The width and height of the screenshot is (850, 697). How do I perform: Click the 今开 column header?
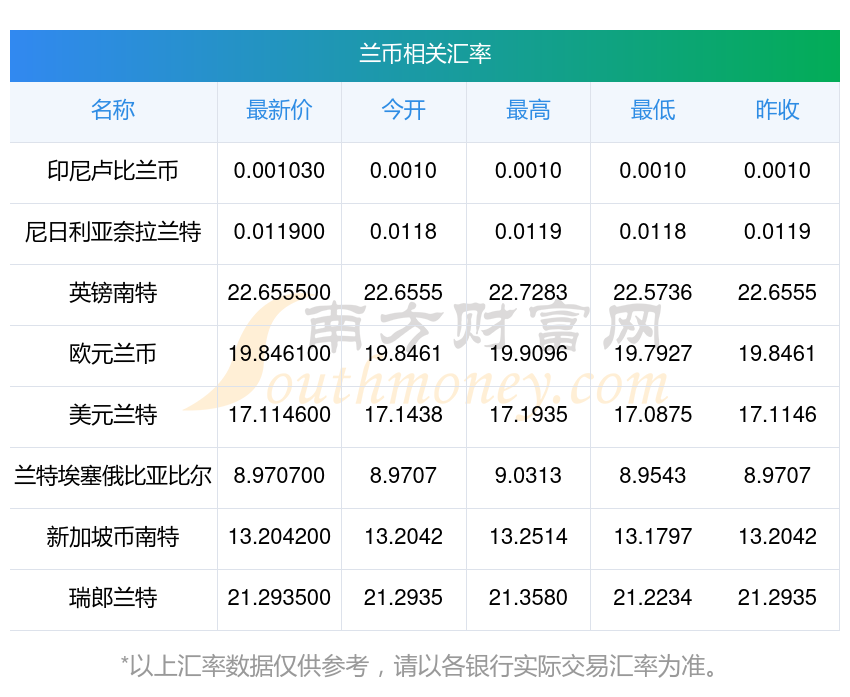[x=403, y=111]
